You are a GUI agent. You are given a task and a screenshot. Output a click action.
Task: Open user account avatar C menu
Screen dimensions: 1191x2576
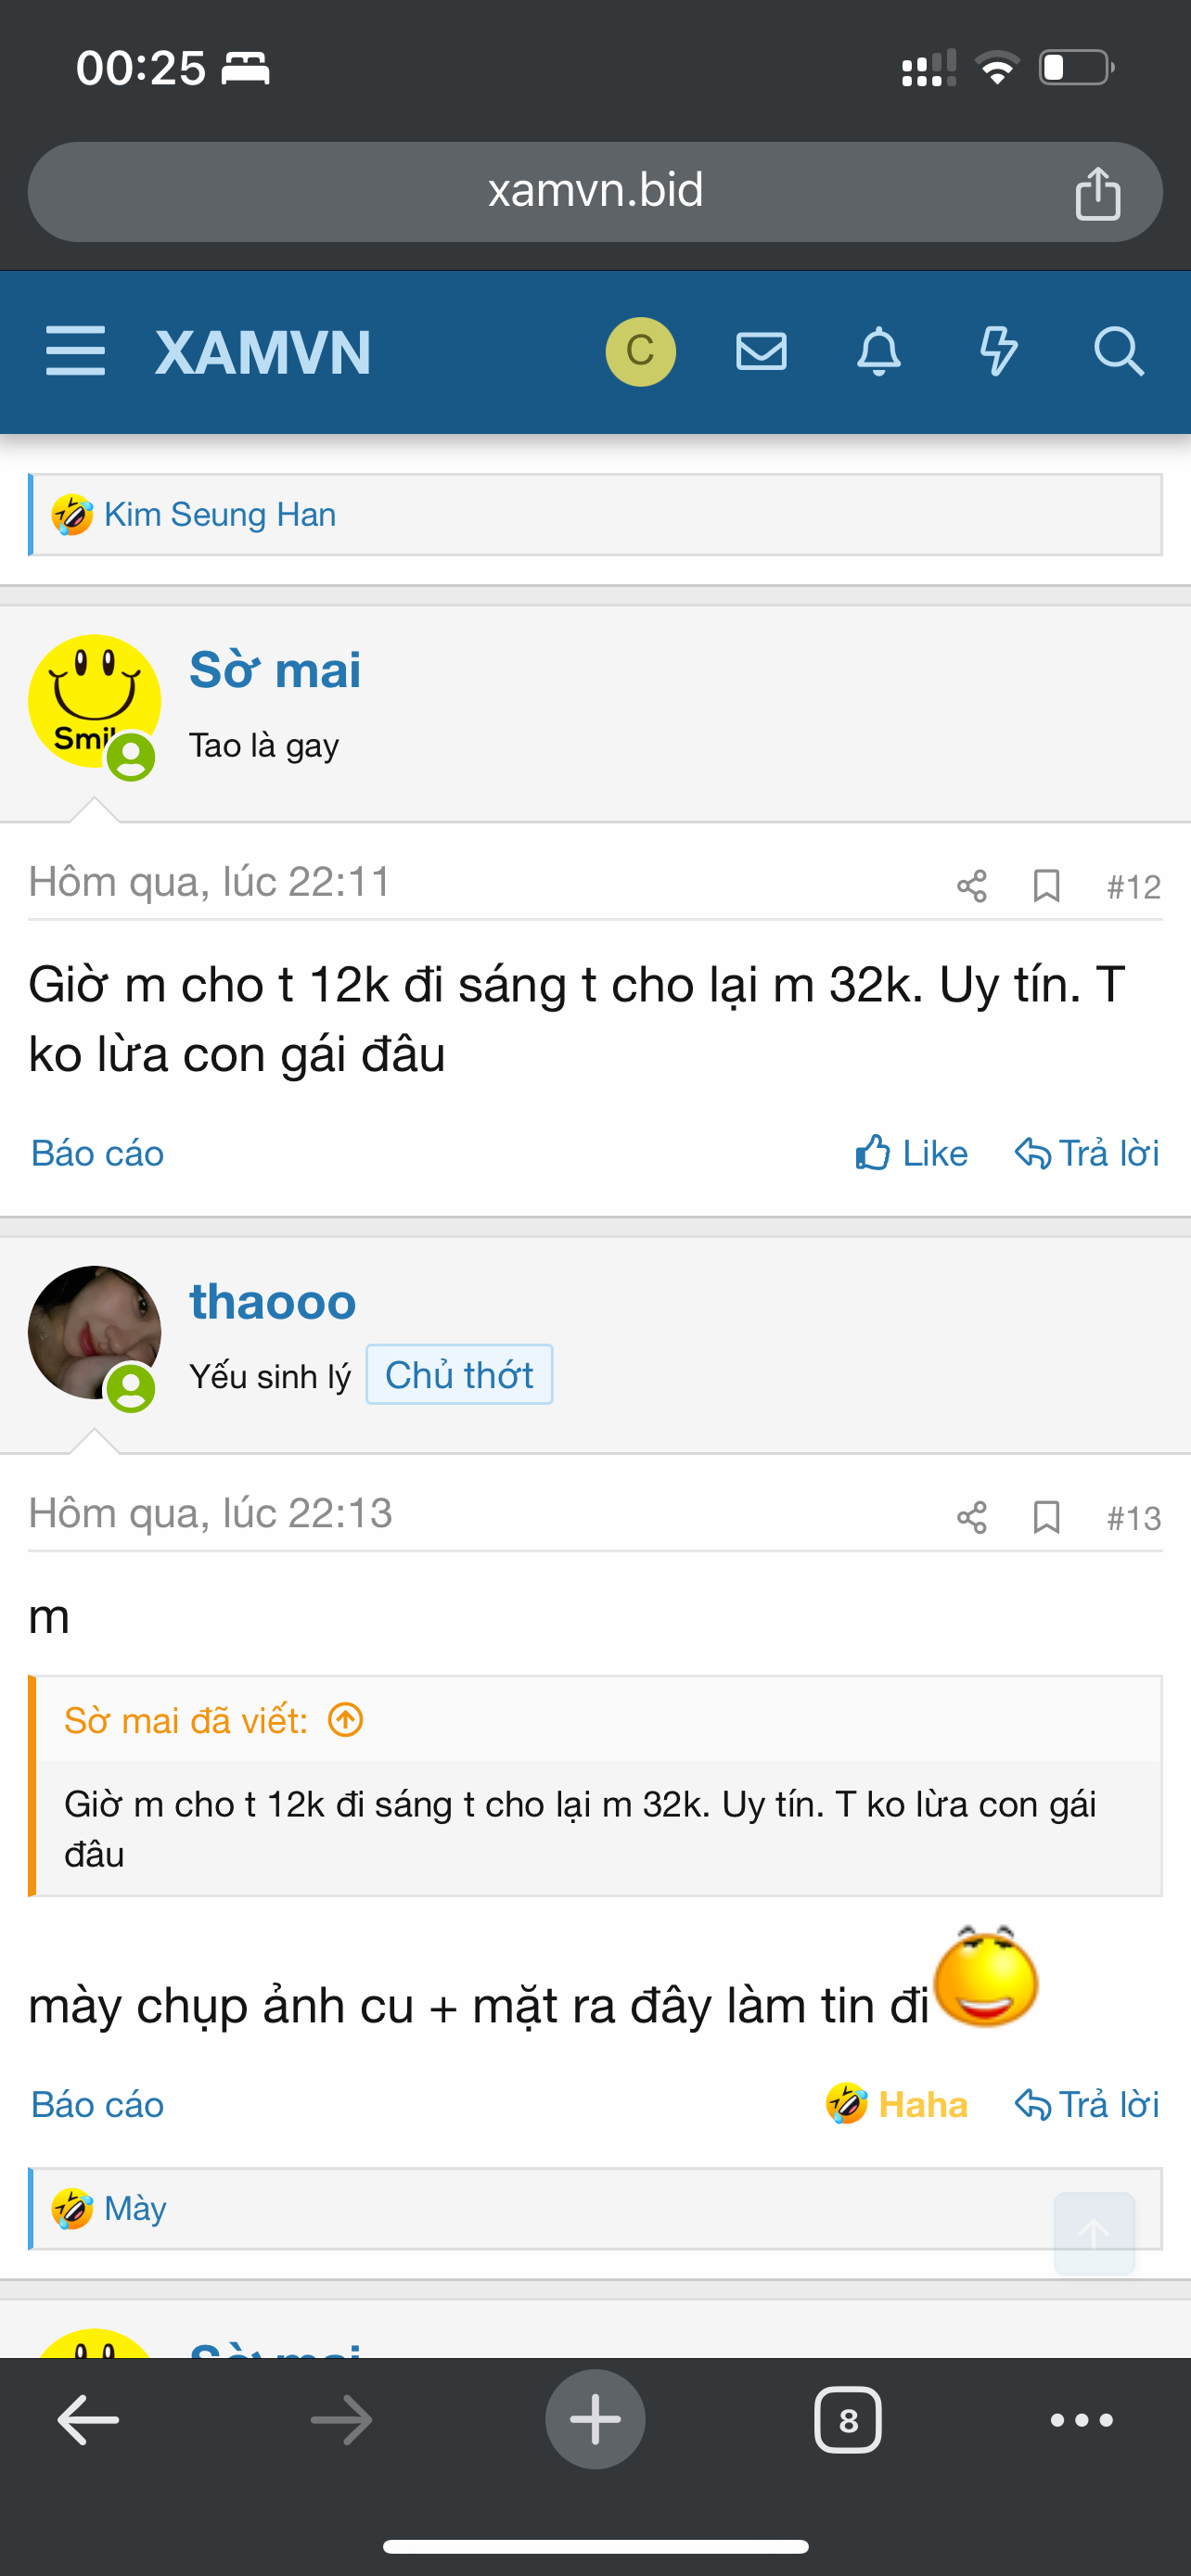pyautogui.click(x=640, y=352)
